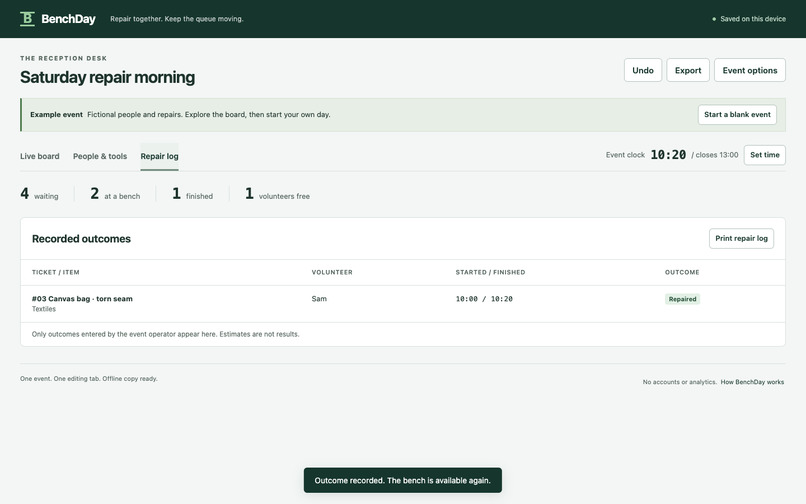
Task: Click the 10:00 / 10:20 time cell
Action: tap(484, 299)
